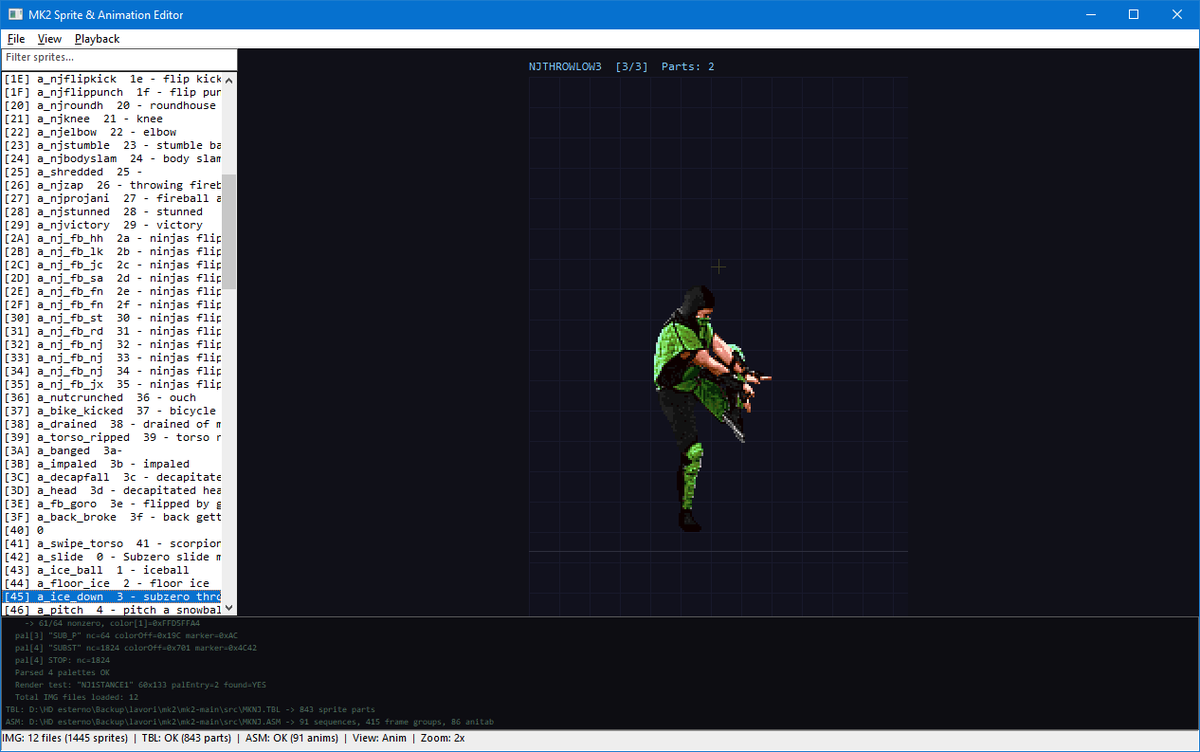The width and height of the screenshot is (1200, 752).
Task: Select the [3F] a_back_broke row
Action: pos(111,517)
